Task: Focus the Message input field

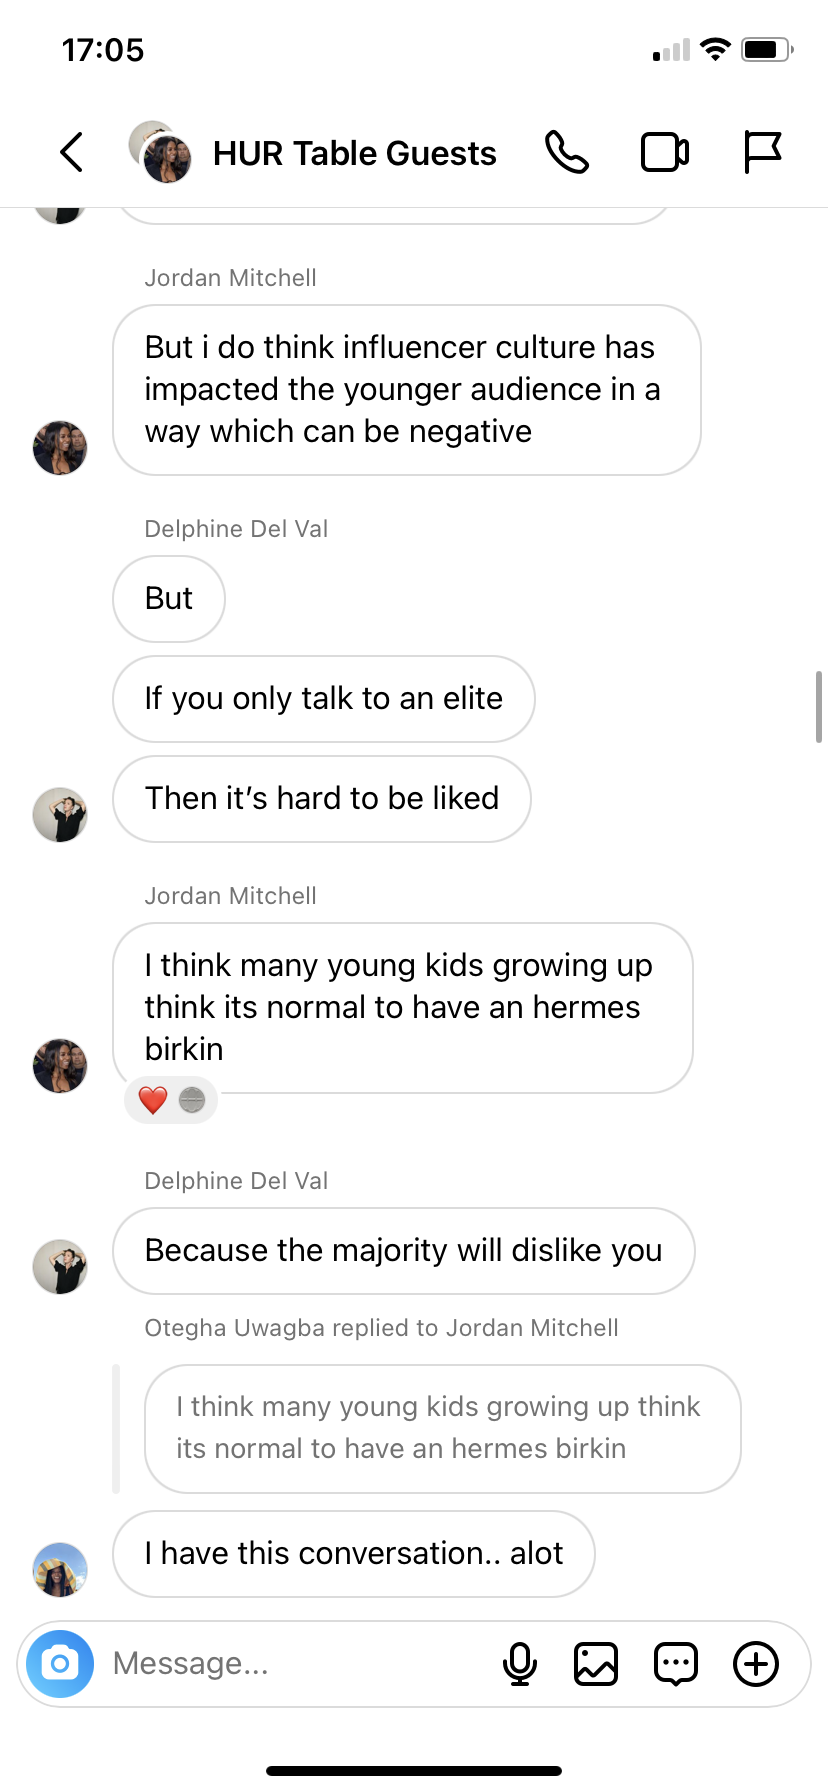Action: (300, 1664)
